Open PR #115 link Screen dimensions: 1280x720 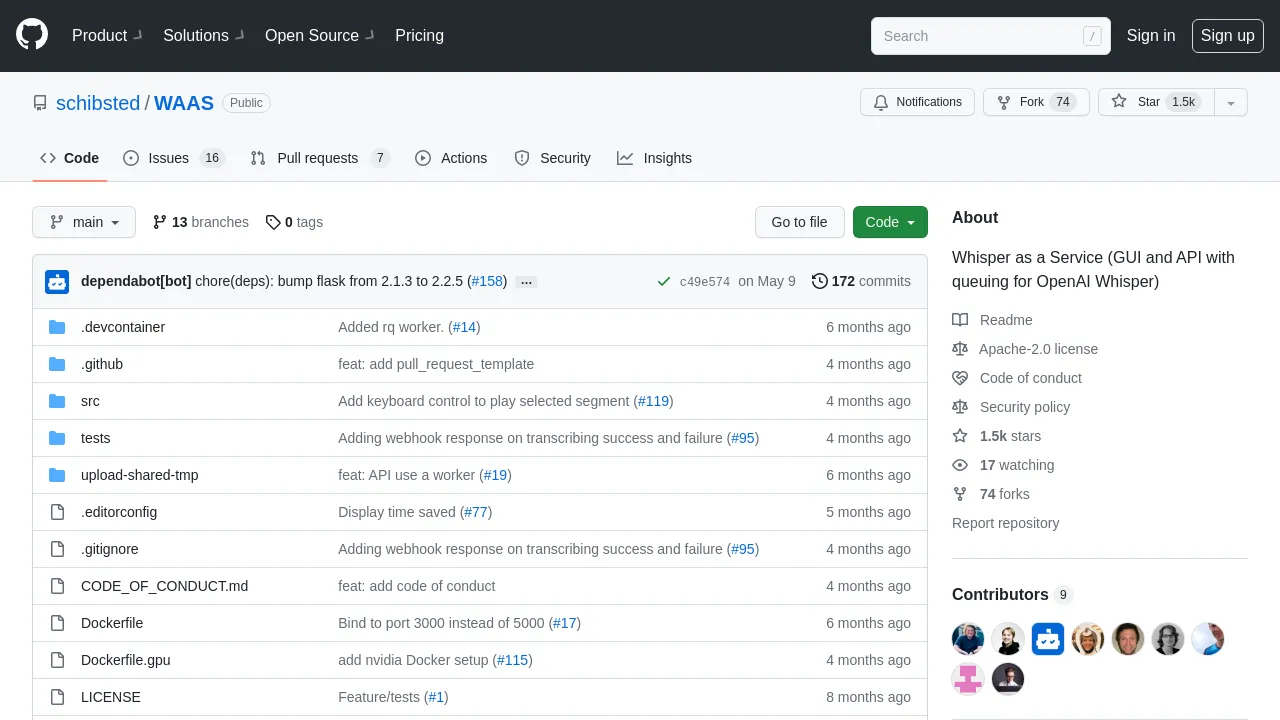coord(512,660)
